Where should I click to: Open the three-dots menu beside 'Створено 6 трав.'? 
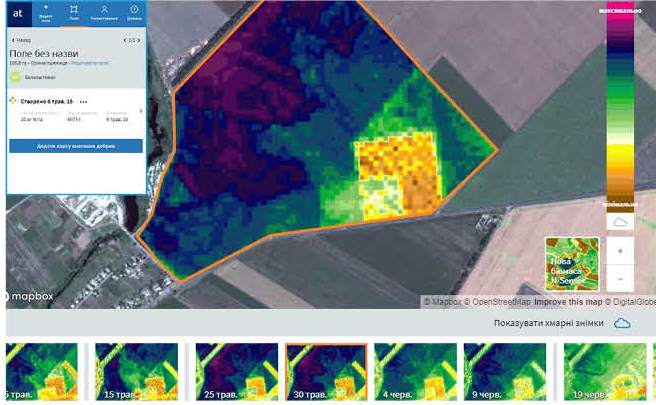click(x=83, y=101)
